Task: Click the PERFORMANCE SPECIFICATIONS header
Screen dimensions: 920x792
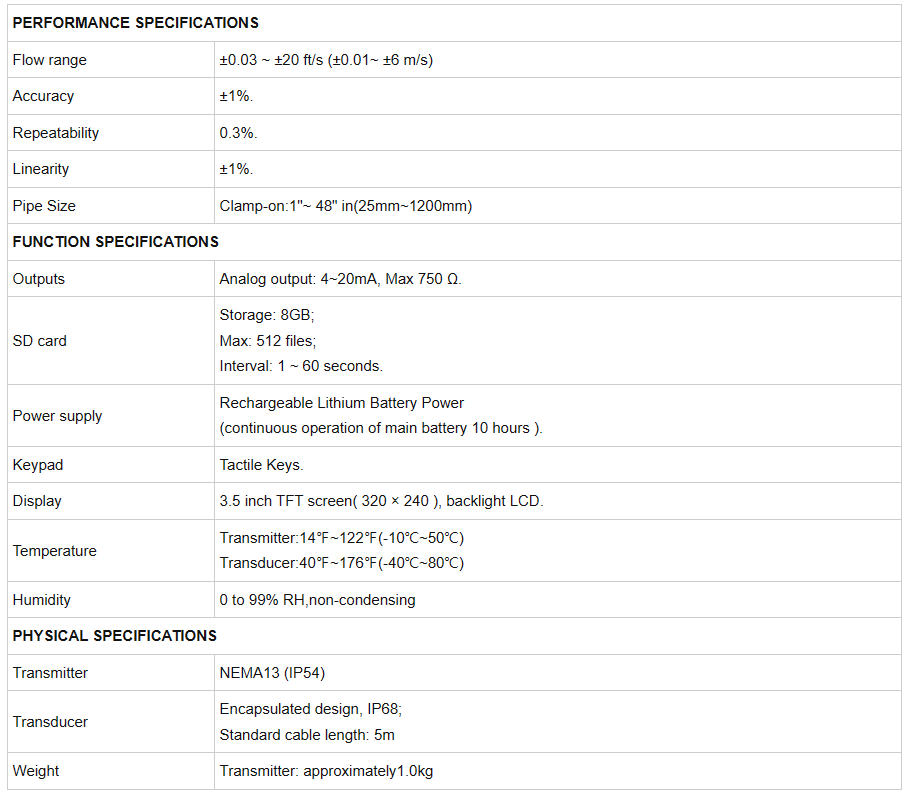Action: [136, 23]
